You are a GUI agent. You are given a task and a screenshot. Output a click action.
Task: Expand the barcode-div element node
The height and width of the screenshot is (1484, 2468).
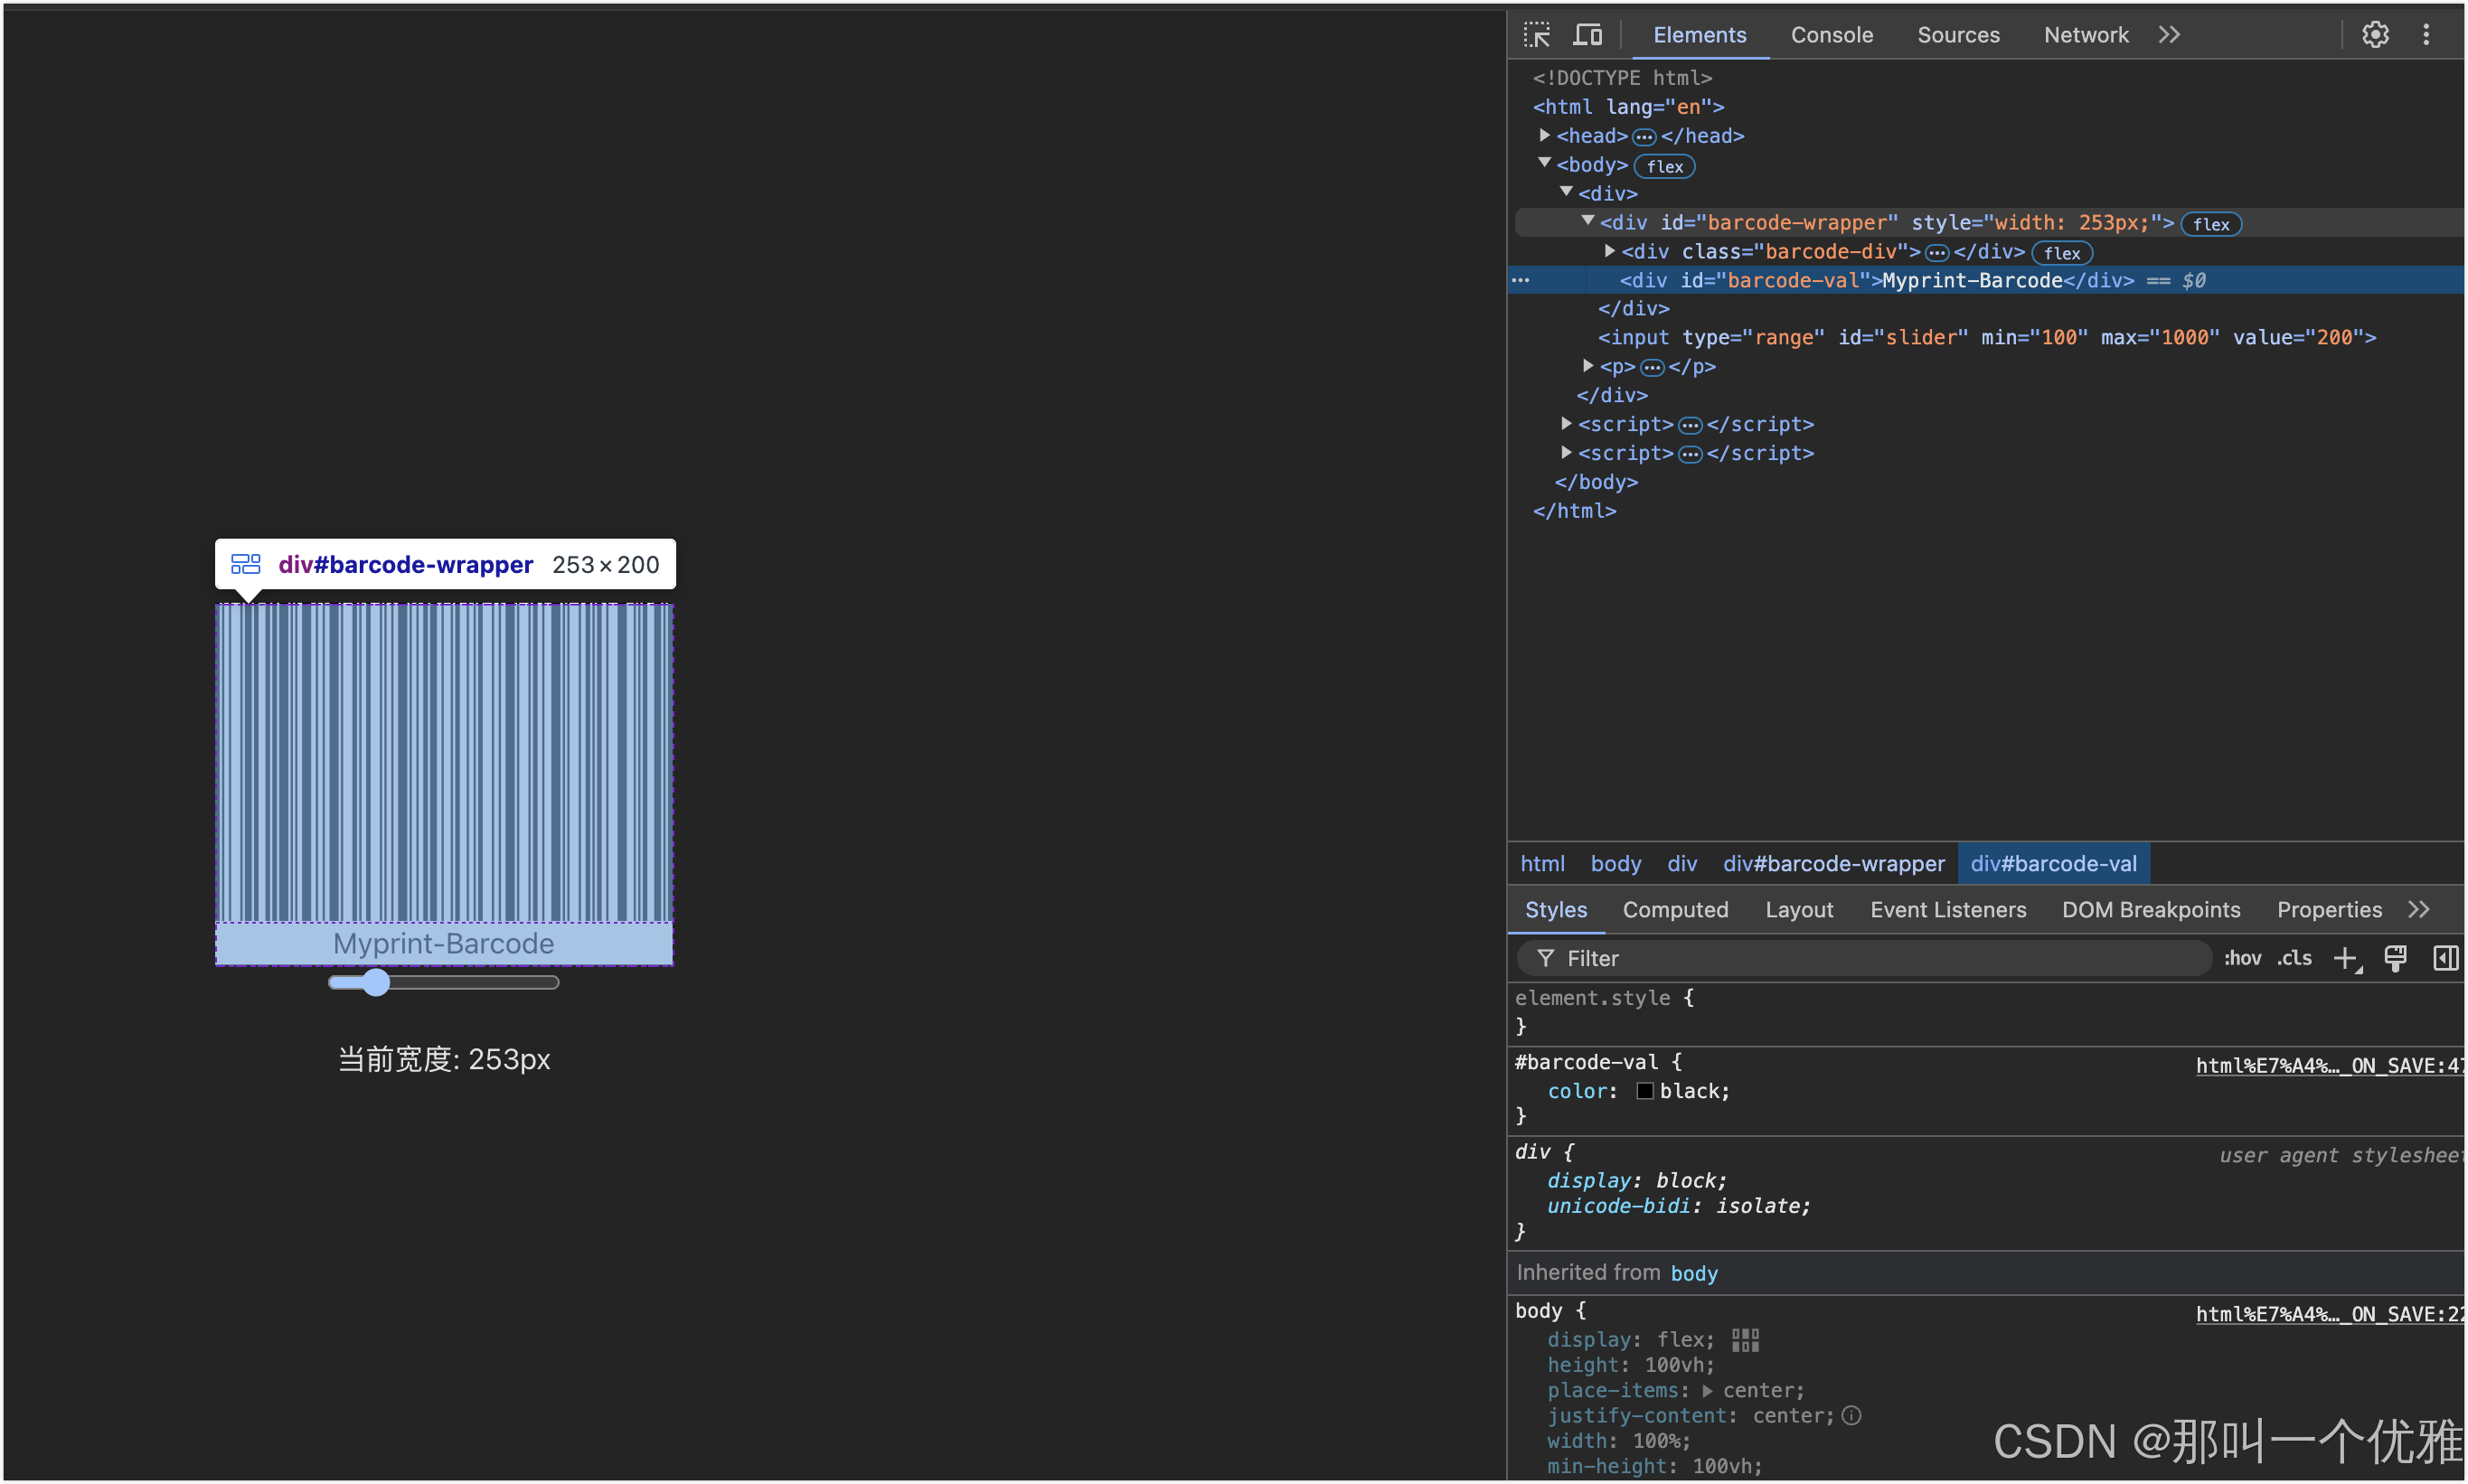[1610, 251]
